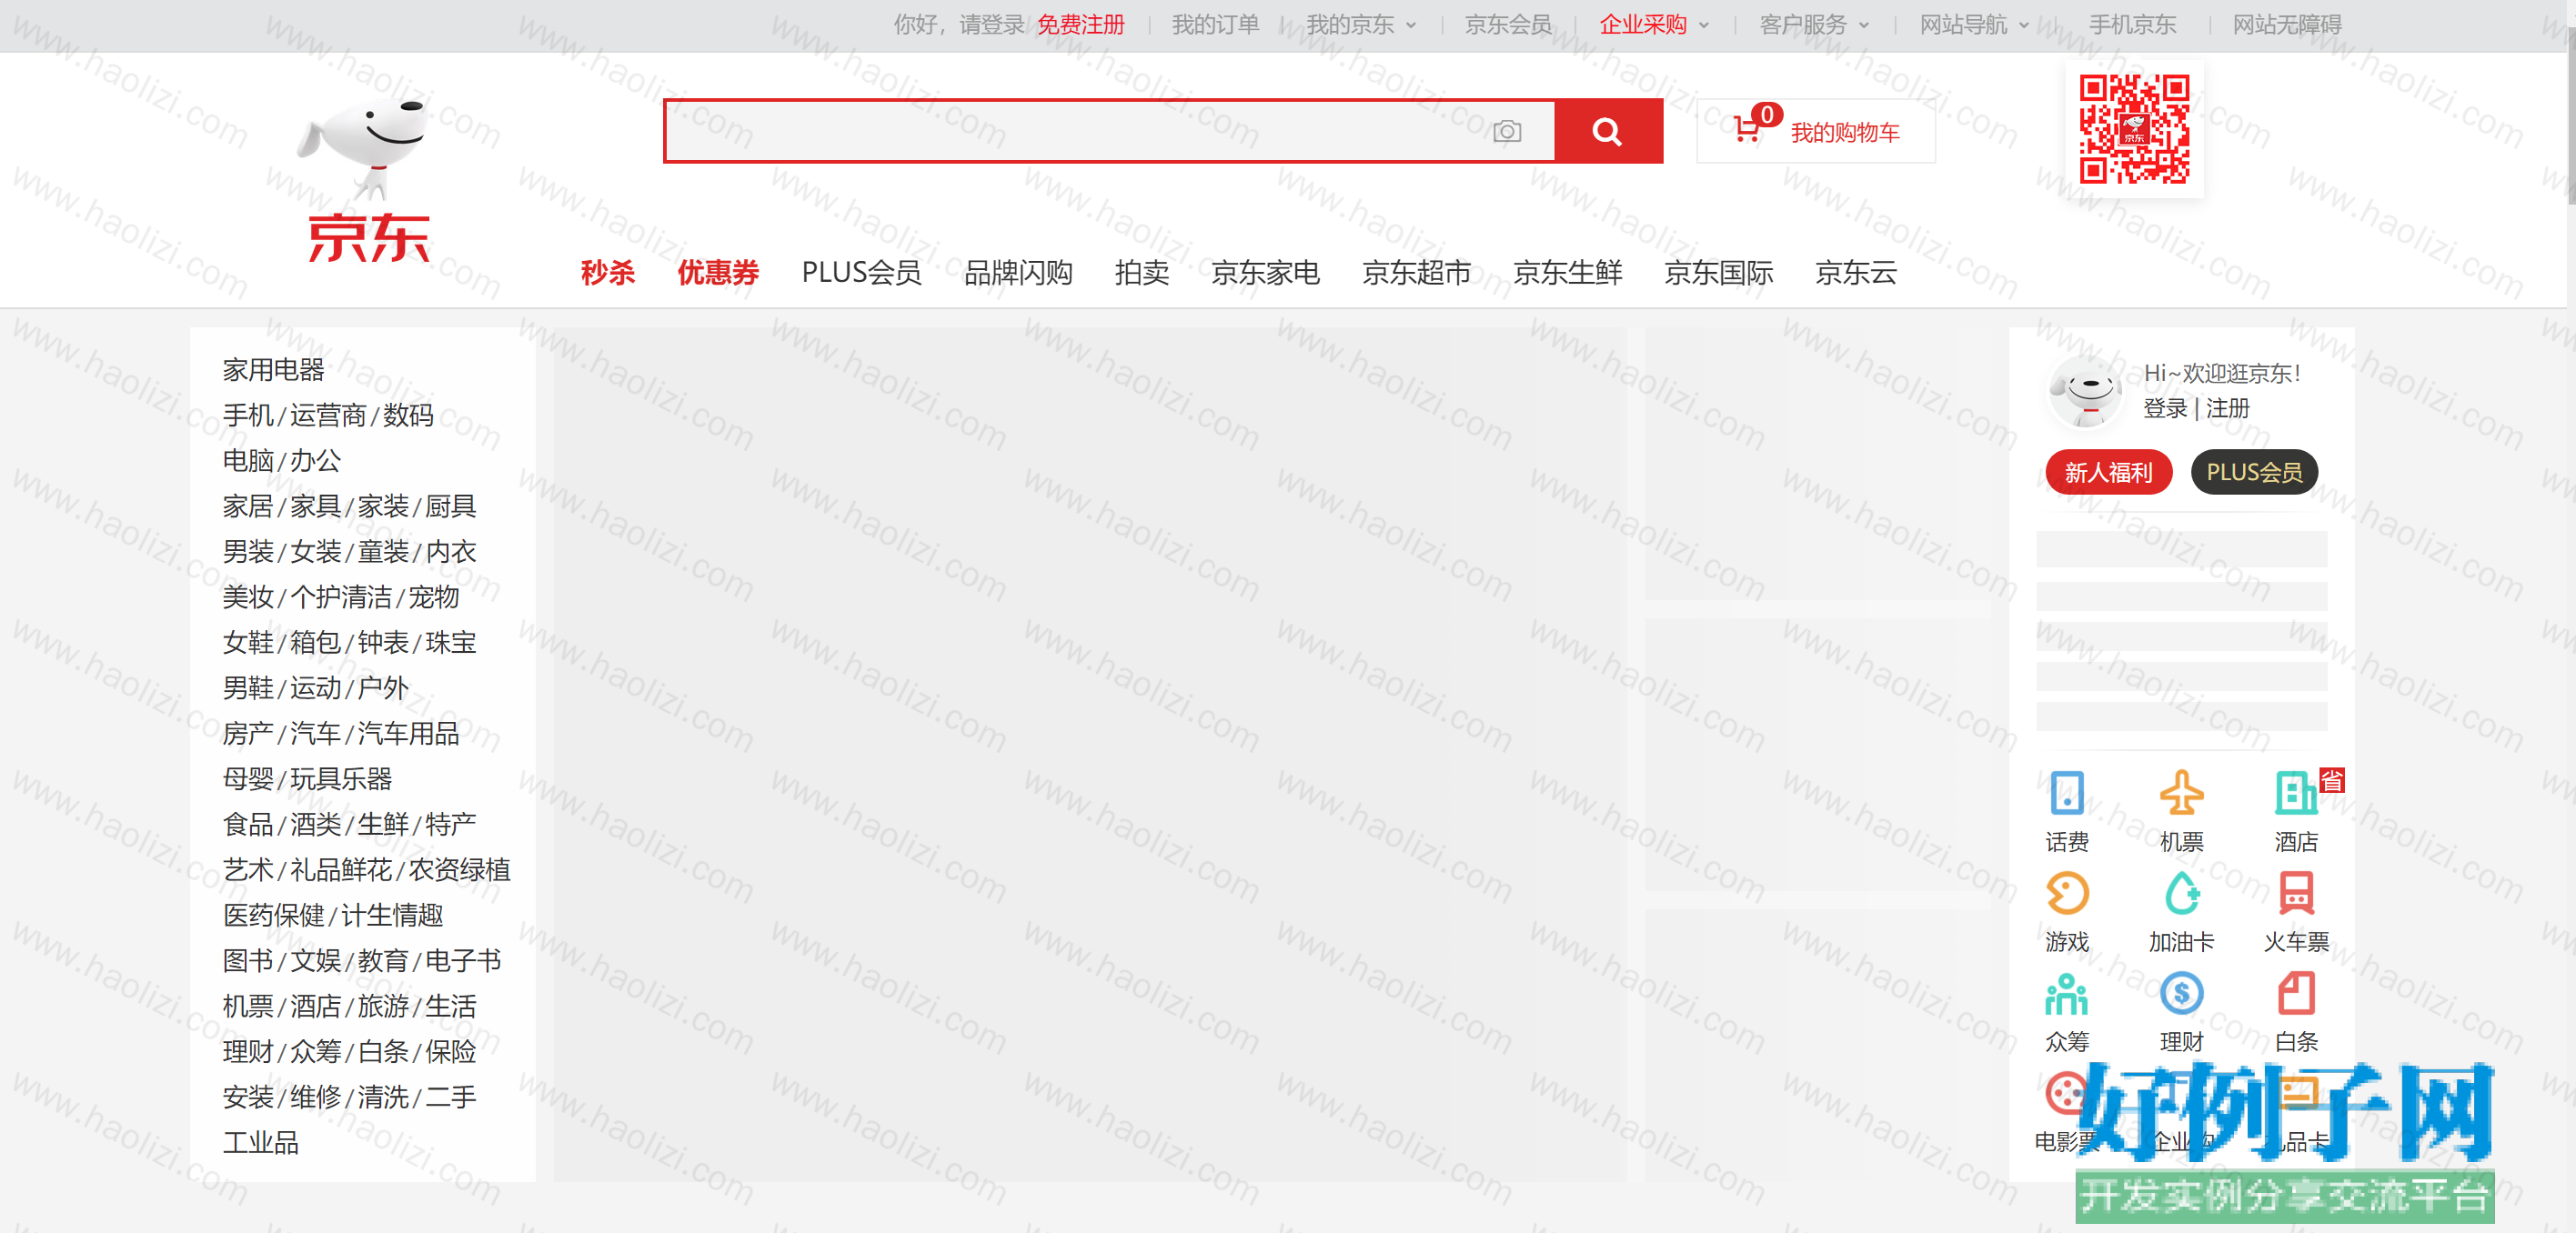The width and height of the screenshot is (2576, 1233).
Task: Open the 众筹 crowdfunding icon
Action: 2066,993
